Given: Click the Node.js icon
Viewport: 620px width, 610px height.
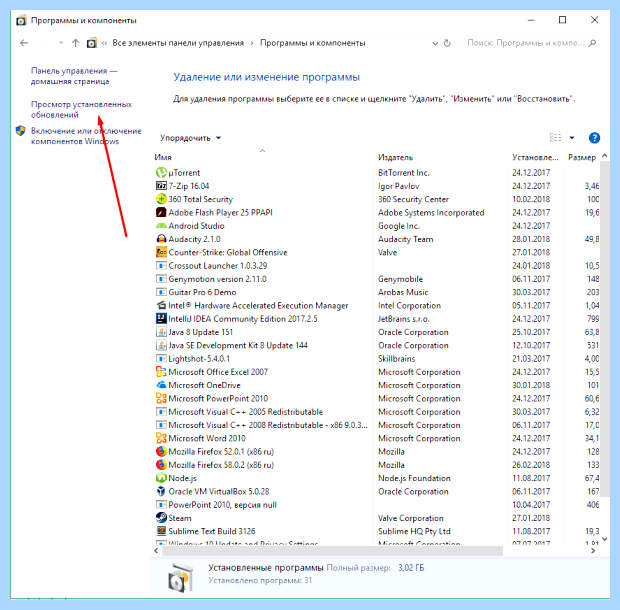Looking at the screenshot, I should (x=161, y=478).
